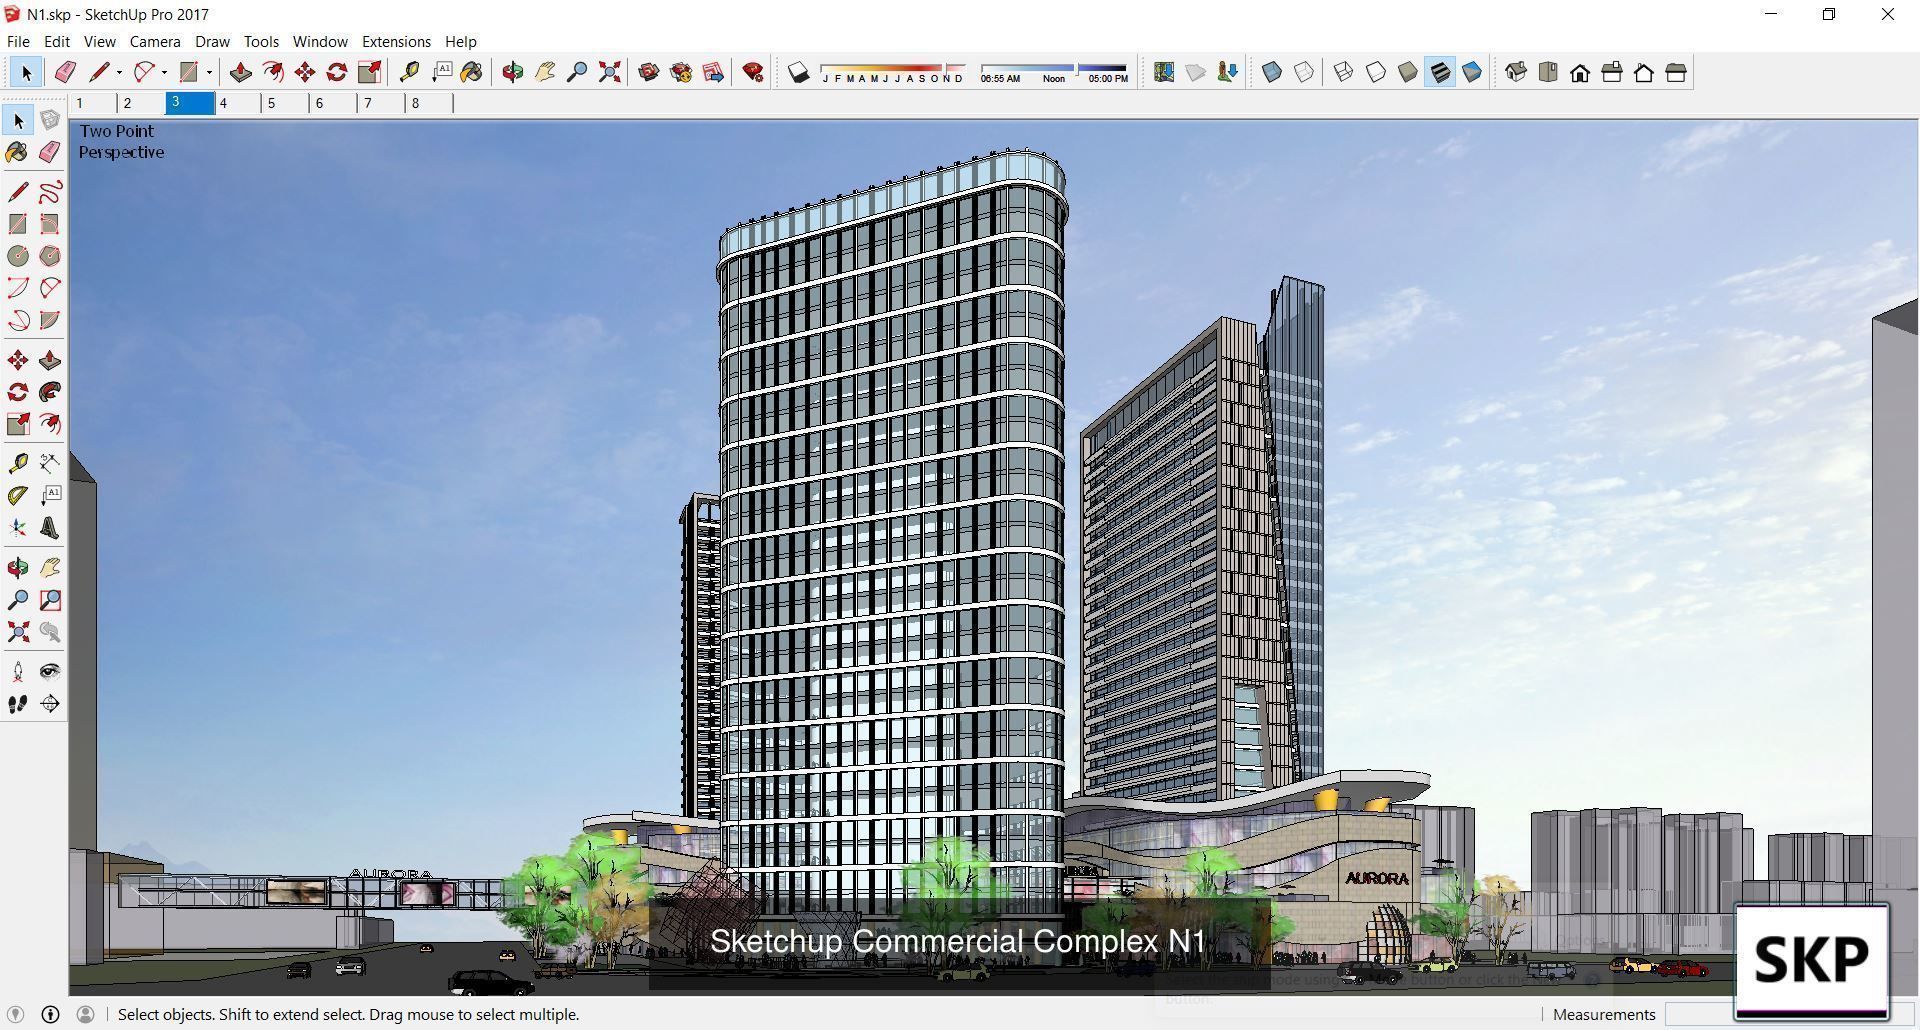Click the model credits info icon
The width and height of the screenshot is (1920, 1030).
pos(50,1014)
